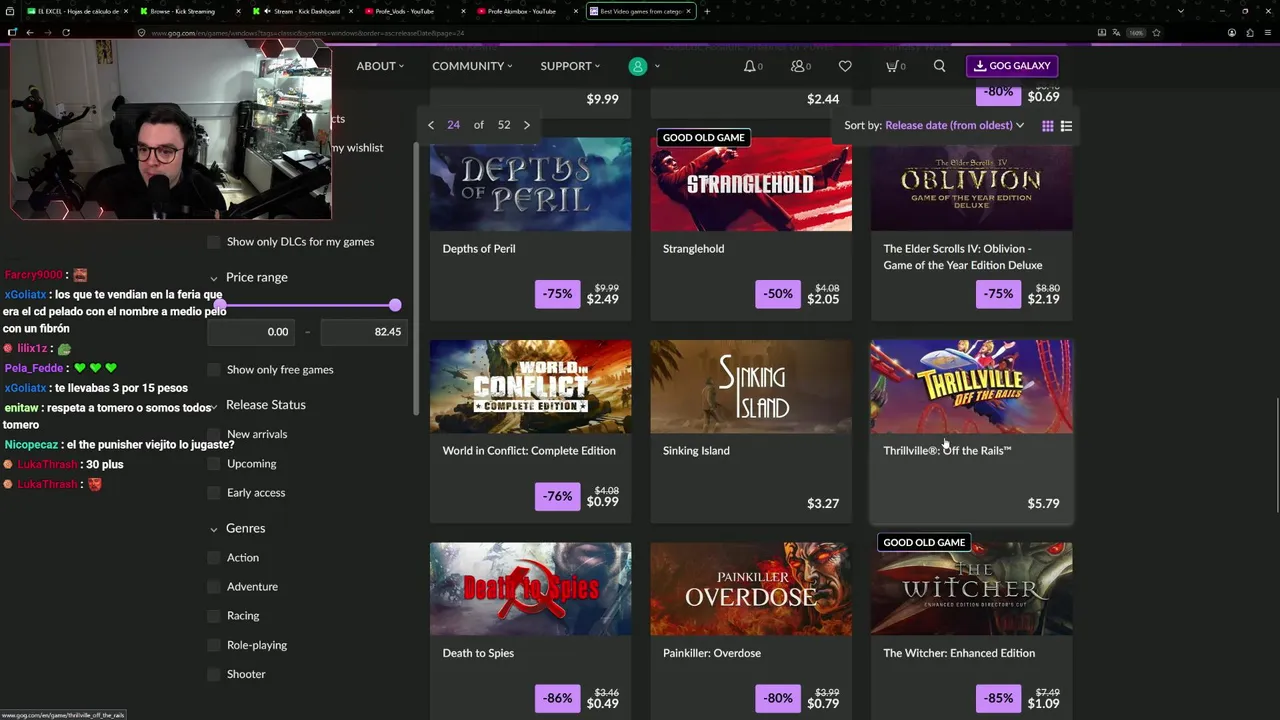1280x720 pixels.
Task: Check the Adventure genre filter
Action: [214, 587]
